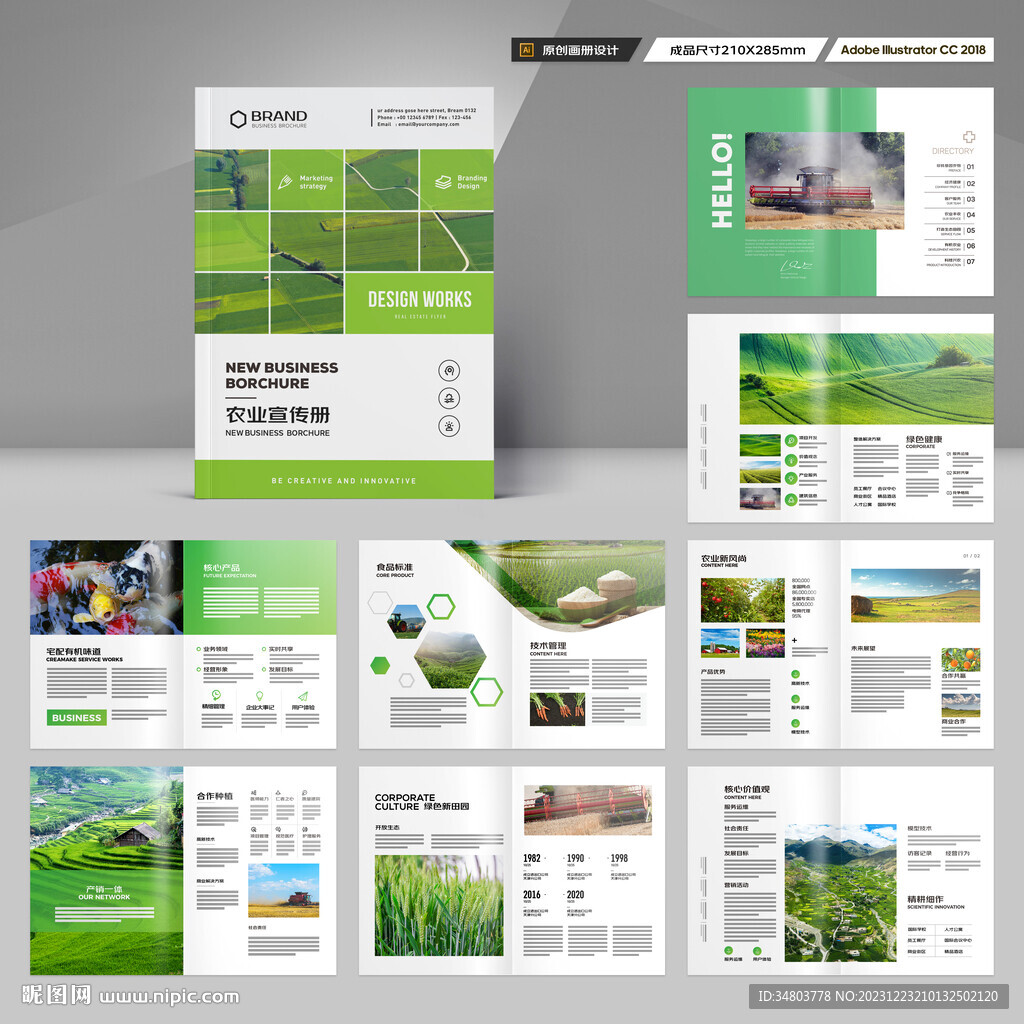The height and width of the screenshot is (1024, 1024).
Task: Click the Adobe Illustrator CC 2018 label
Action: pos(912,50)
